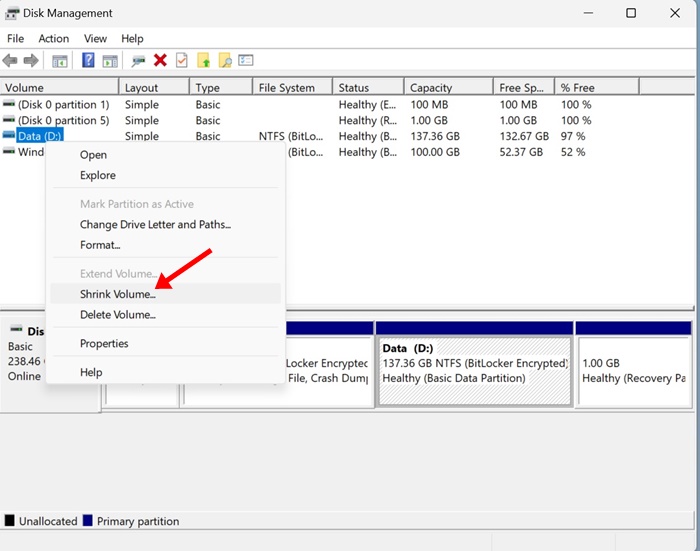
Task: Sort by the File System column header
Action: [293, 88]
